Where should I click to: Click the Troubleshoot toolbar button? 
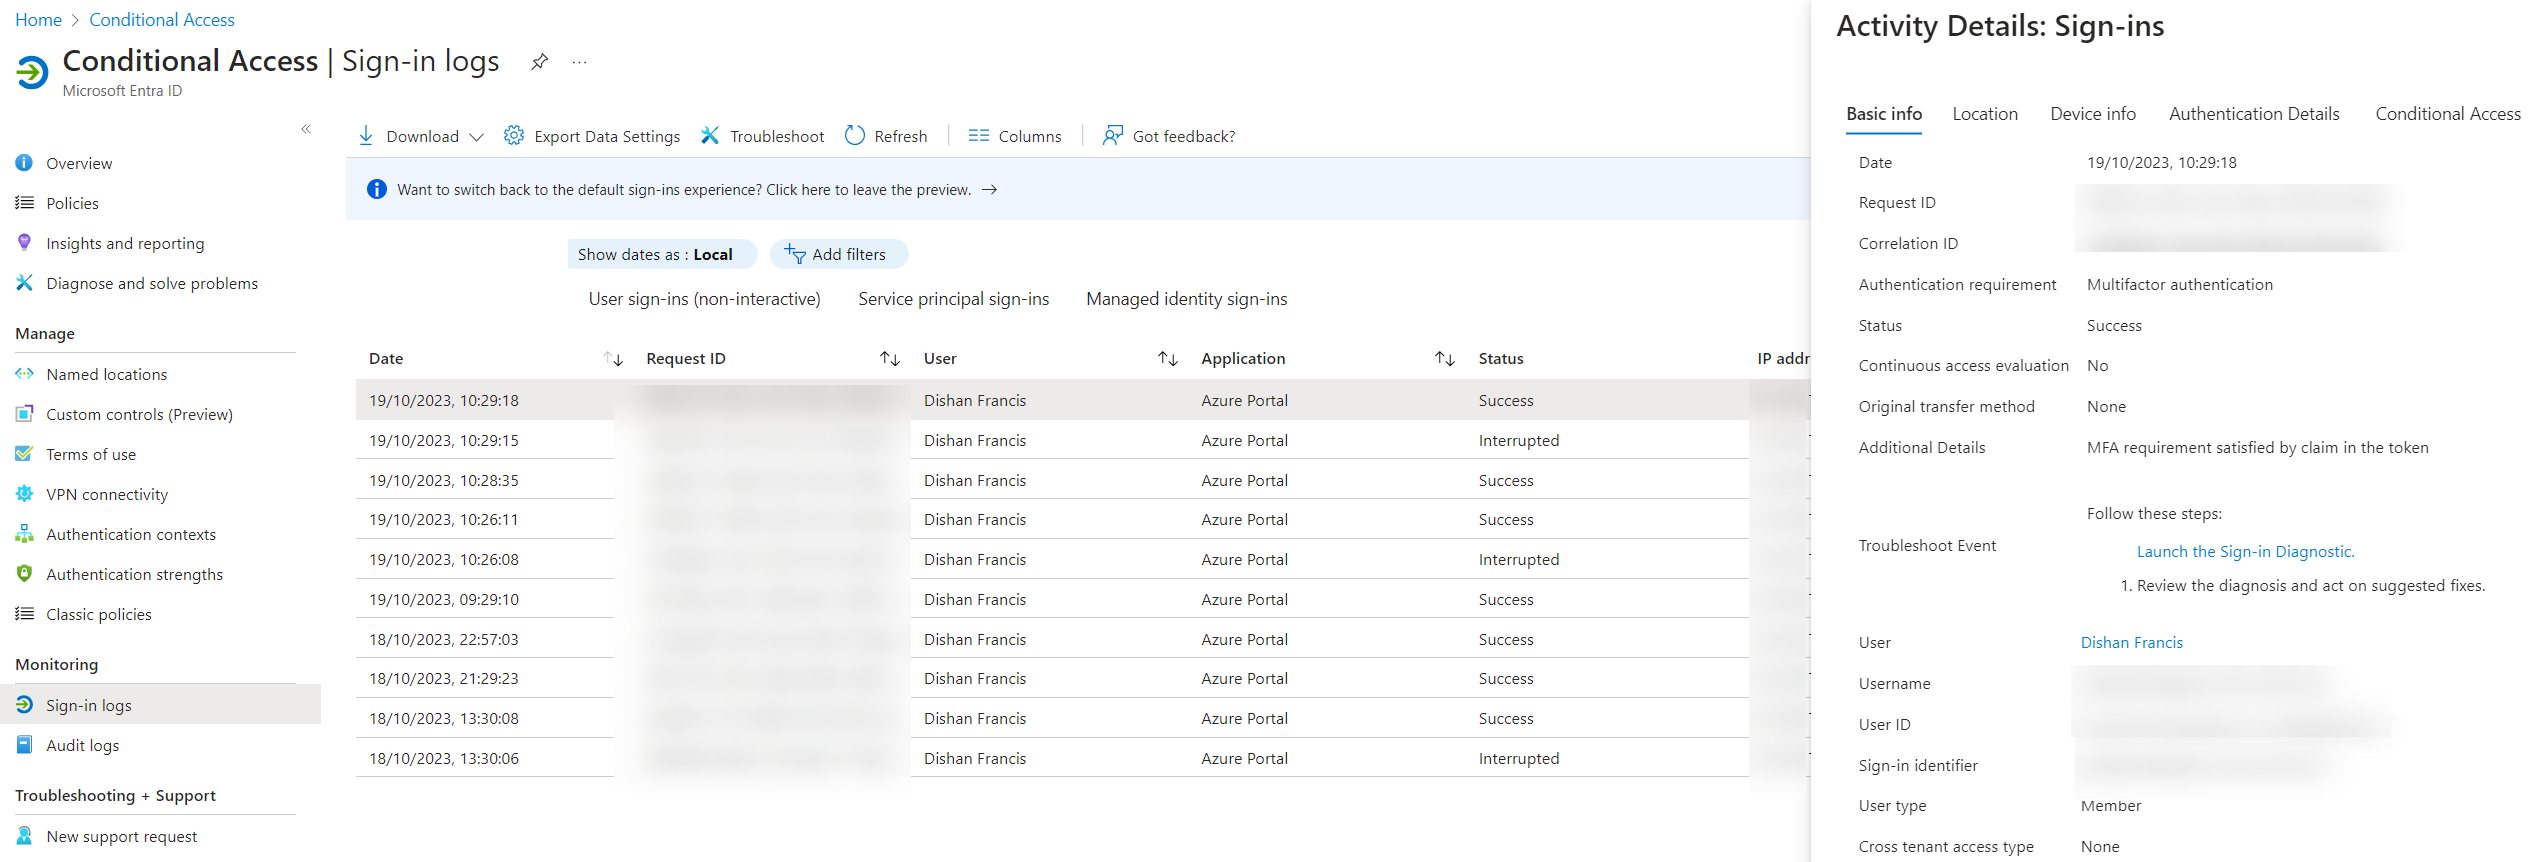[762, 136]
